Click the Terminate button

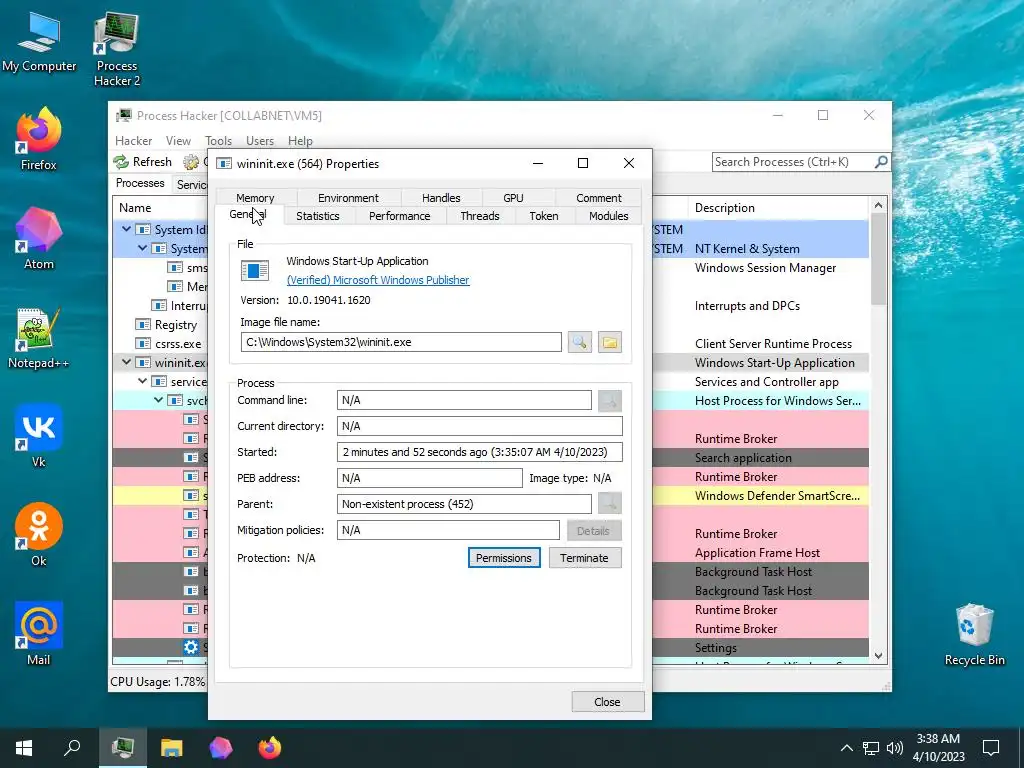pos(584,558)
